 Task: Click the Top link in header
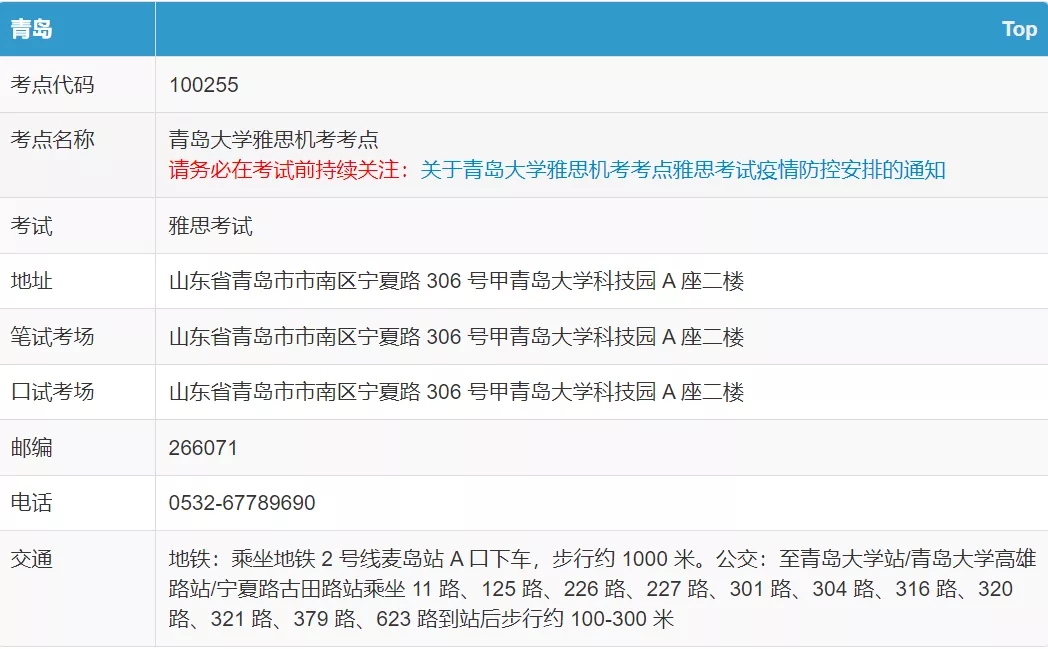click(x=1019, y=29)
